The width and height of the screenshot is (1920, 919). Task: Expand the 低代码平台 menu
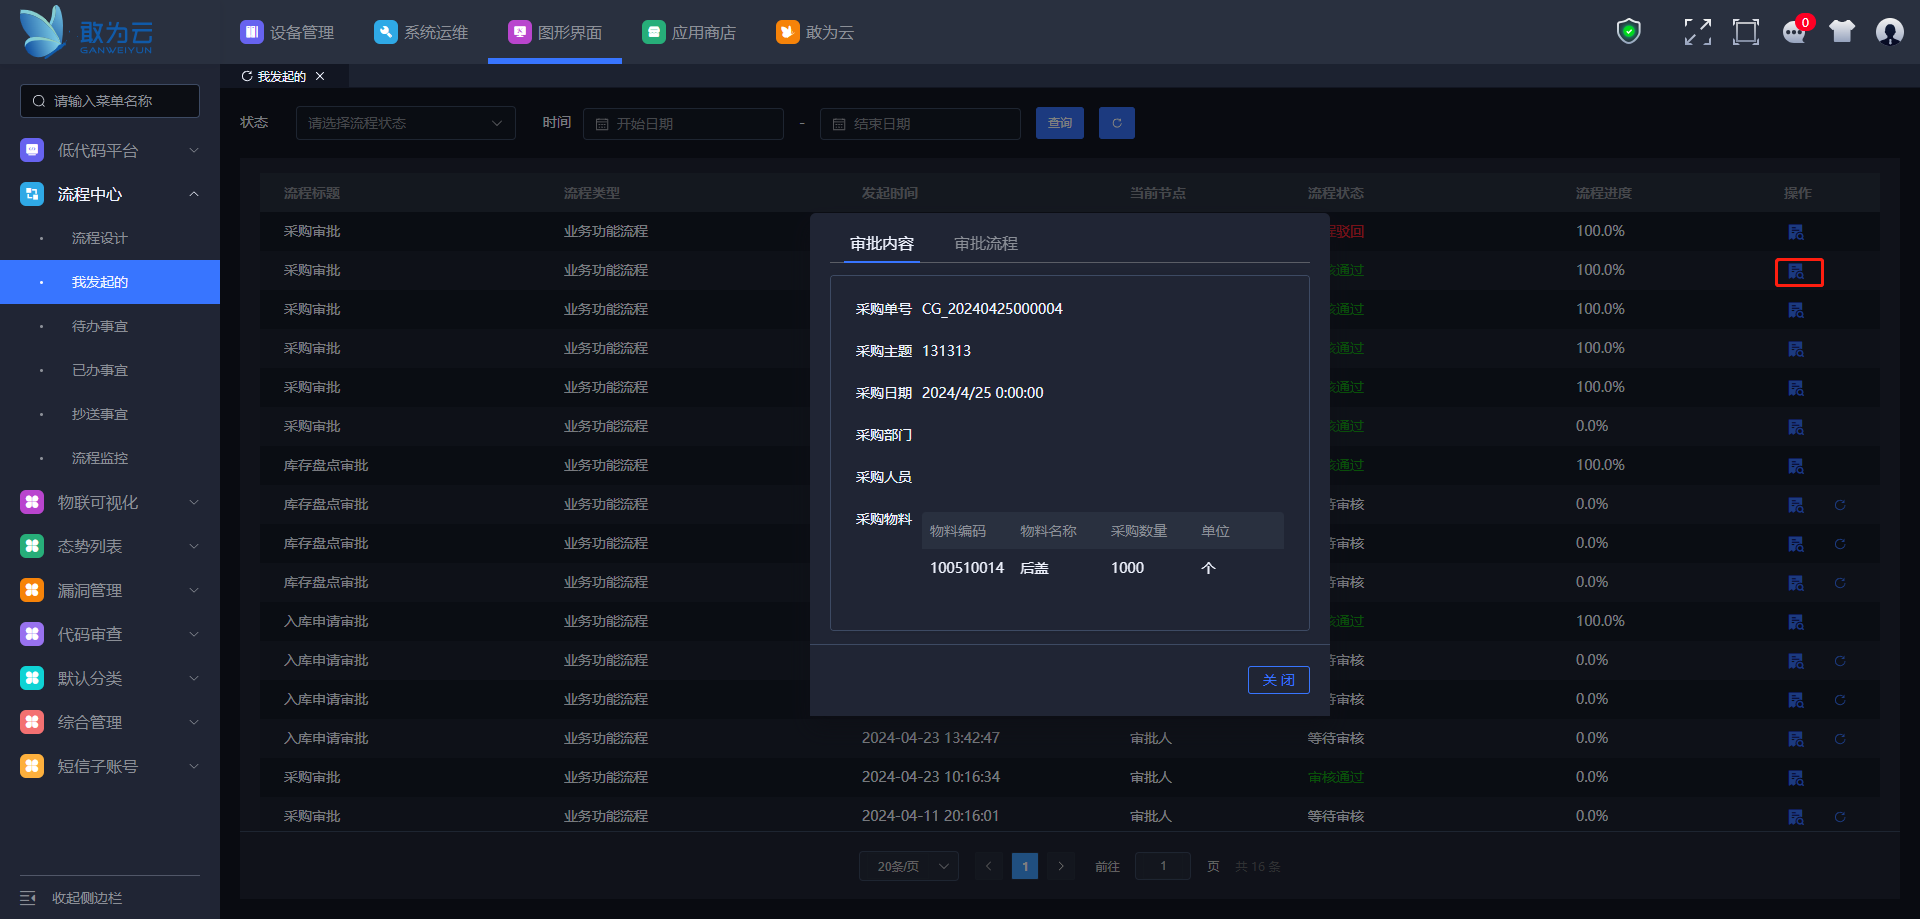coord(110,150)
